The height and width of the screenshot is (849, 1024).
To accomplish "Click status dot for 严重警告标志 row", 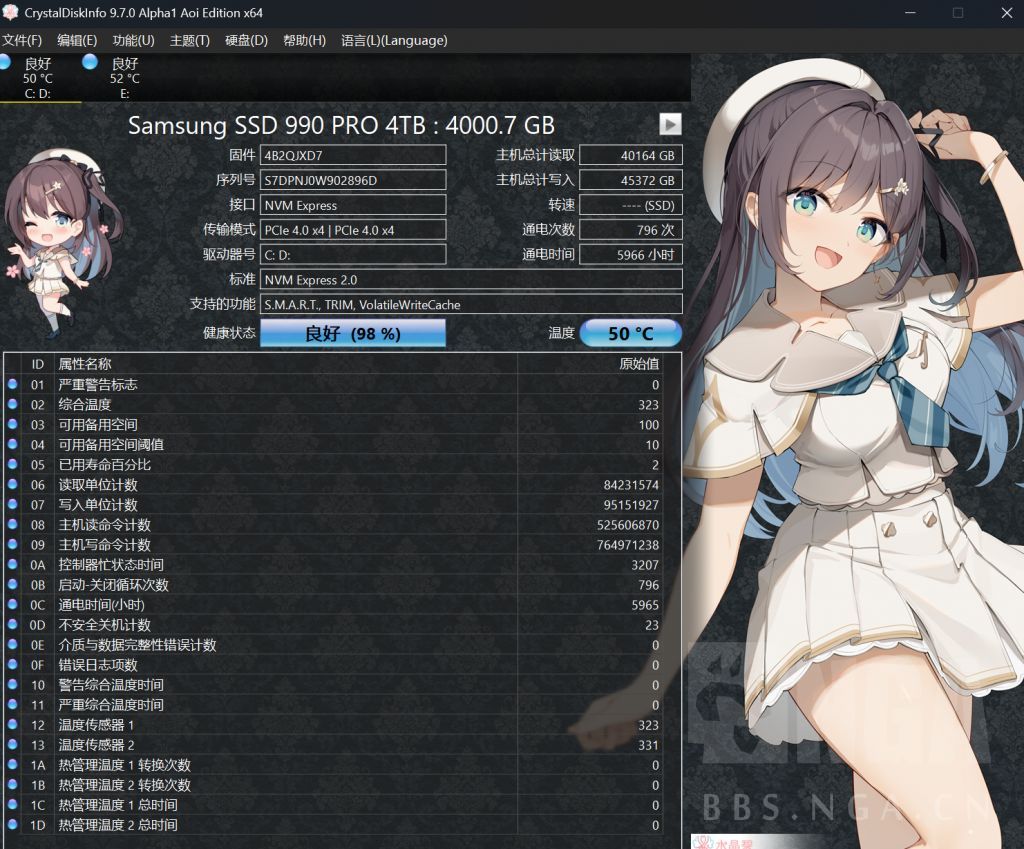I will pyautogui.click(x=12, y=384).
